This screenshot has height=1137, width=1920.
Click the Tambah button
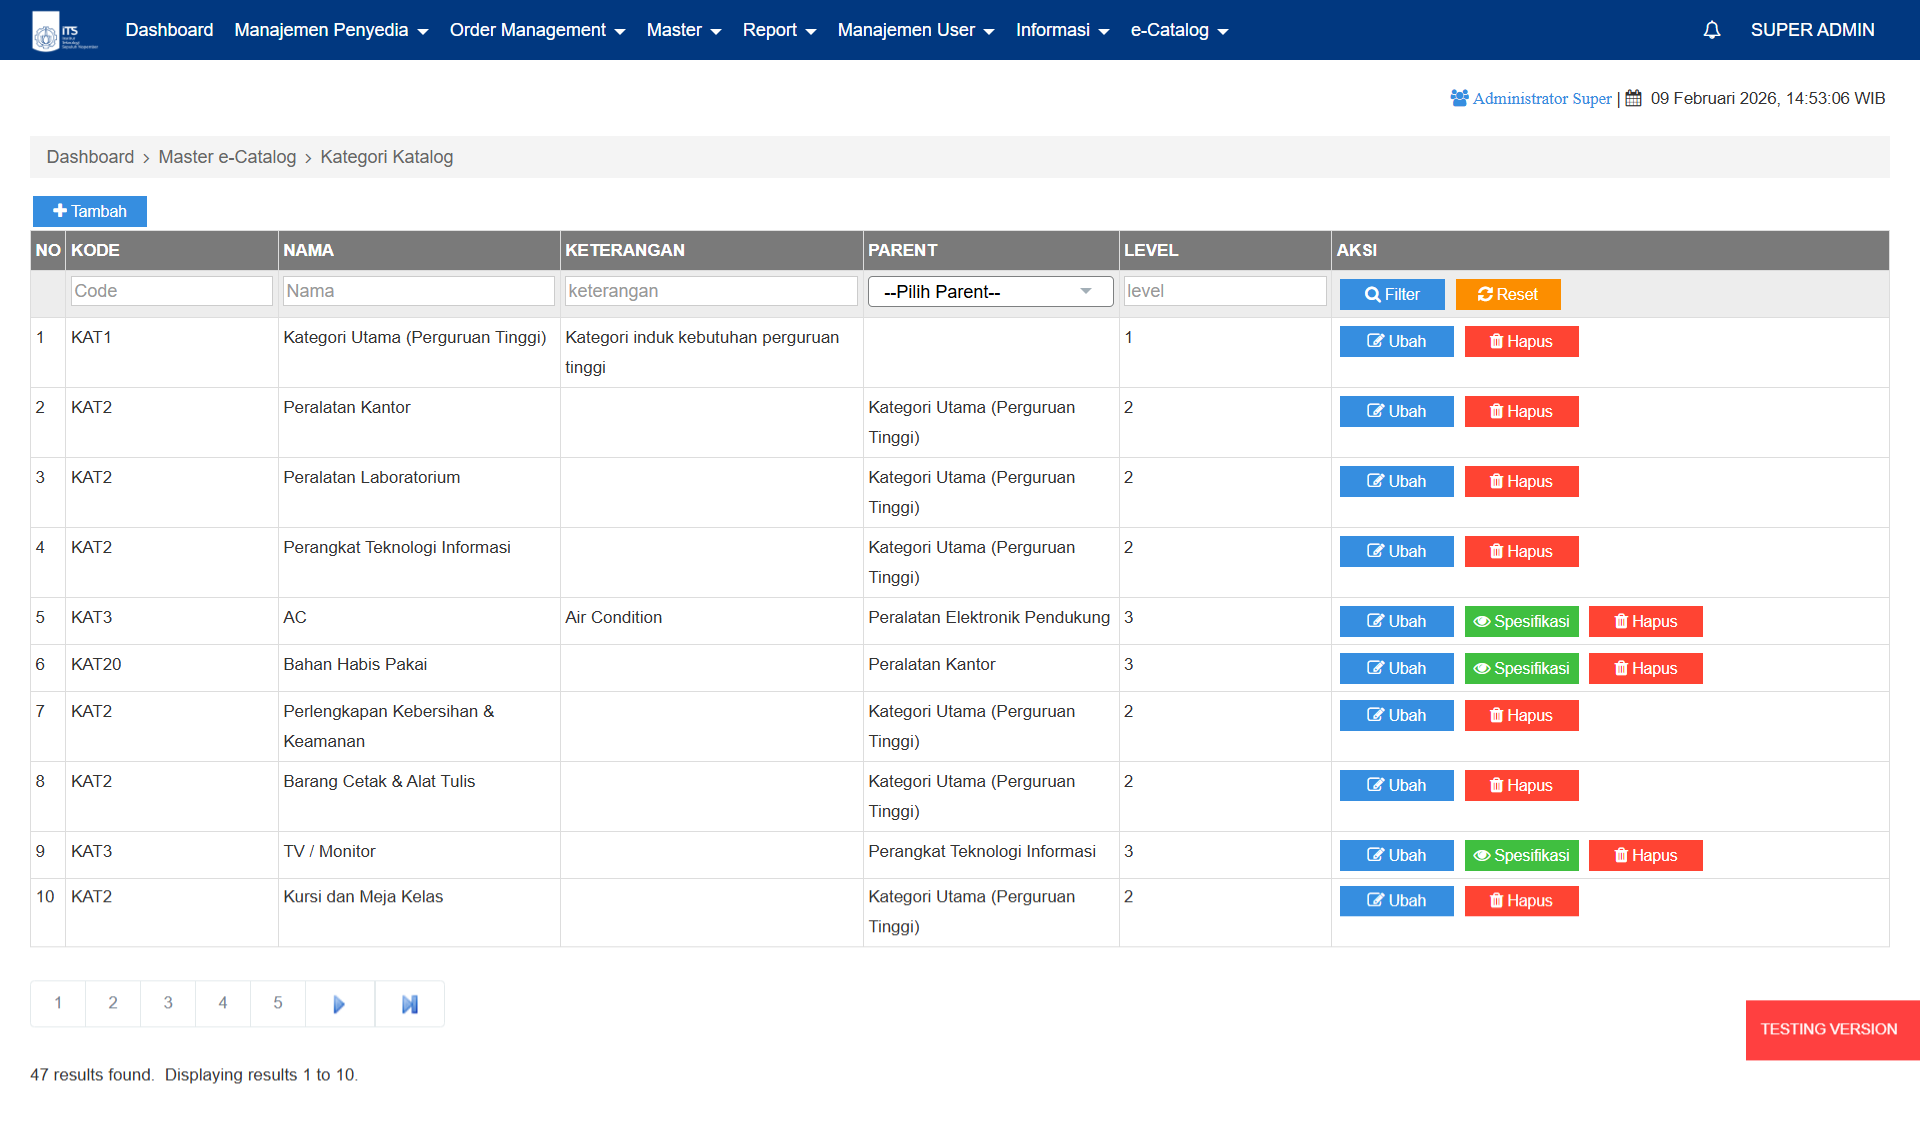pos(90,211)
